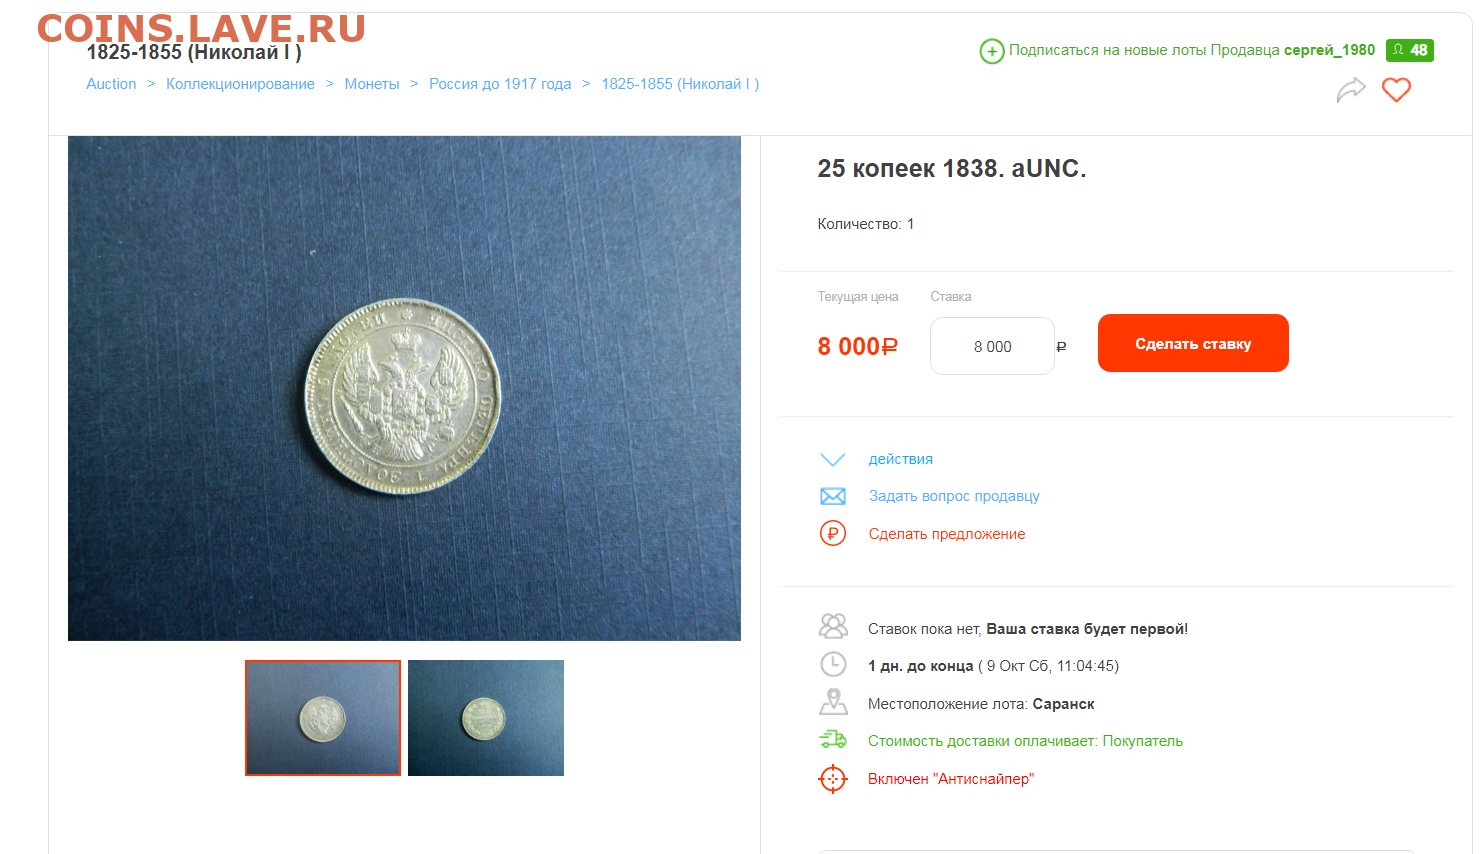1479x854 pixels.
Task: Click the seller rating badge 48
Action: [x=1410, y=50]
